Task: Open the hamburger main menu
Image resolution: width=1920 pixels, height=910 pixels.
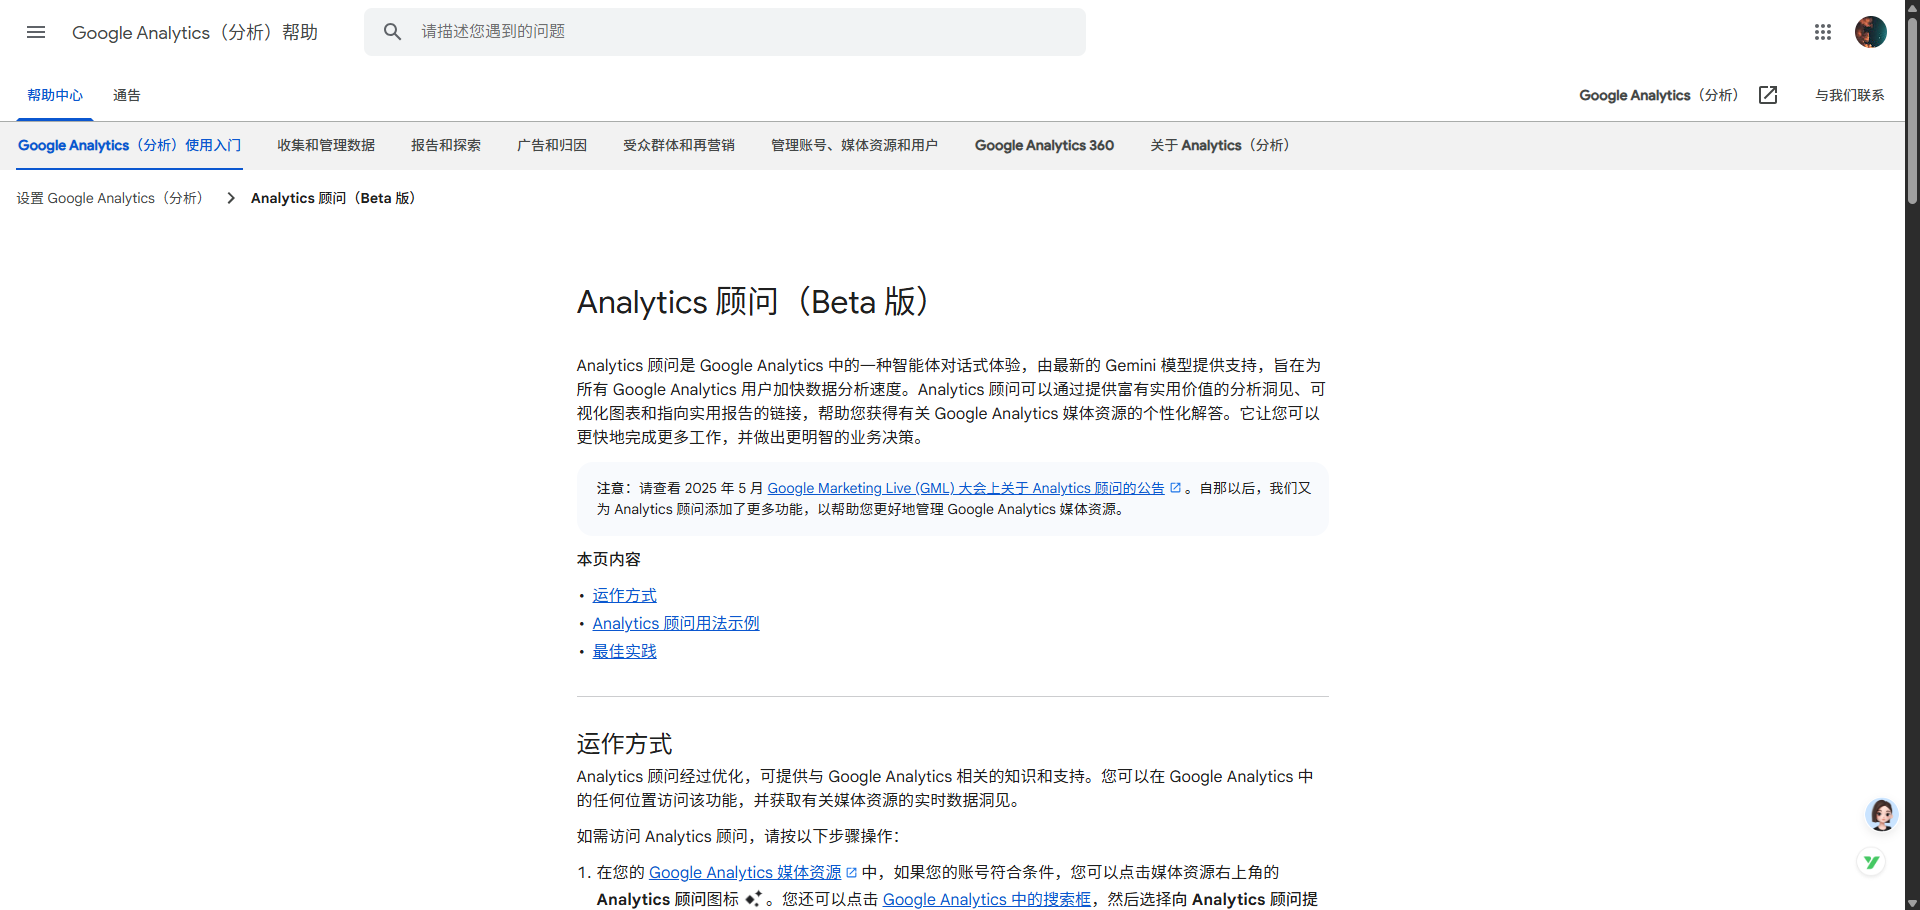Action: click(x=36, y=32)
